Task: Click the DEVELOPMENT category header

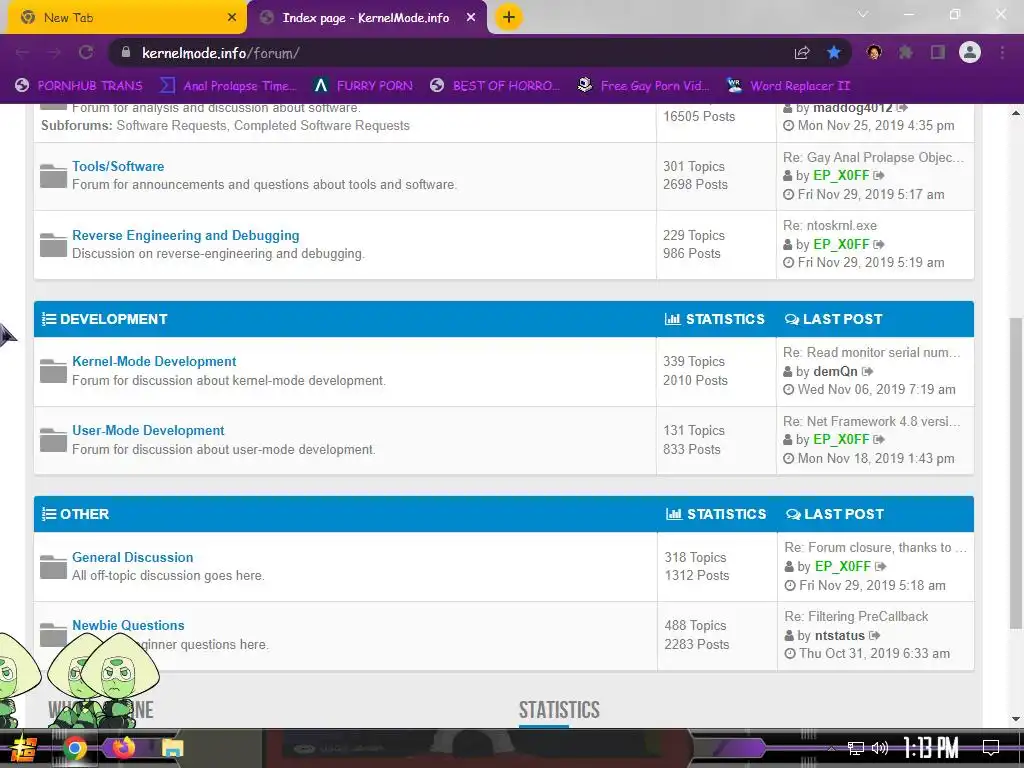Action: click(x=114, y=319)
